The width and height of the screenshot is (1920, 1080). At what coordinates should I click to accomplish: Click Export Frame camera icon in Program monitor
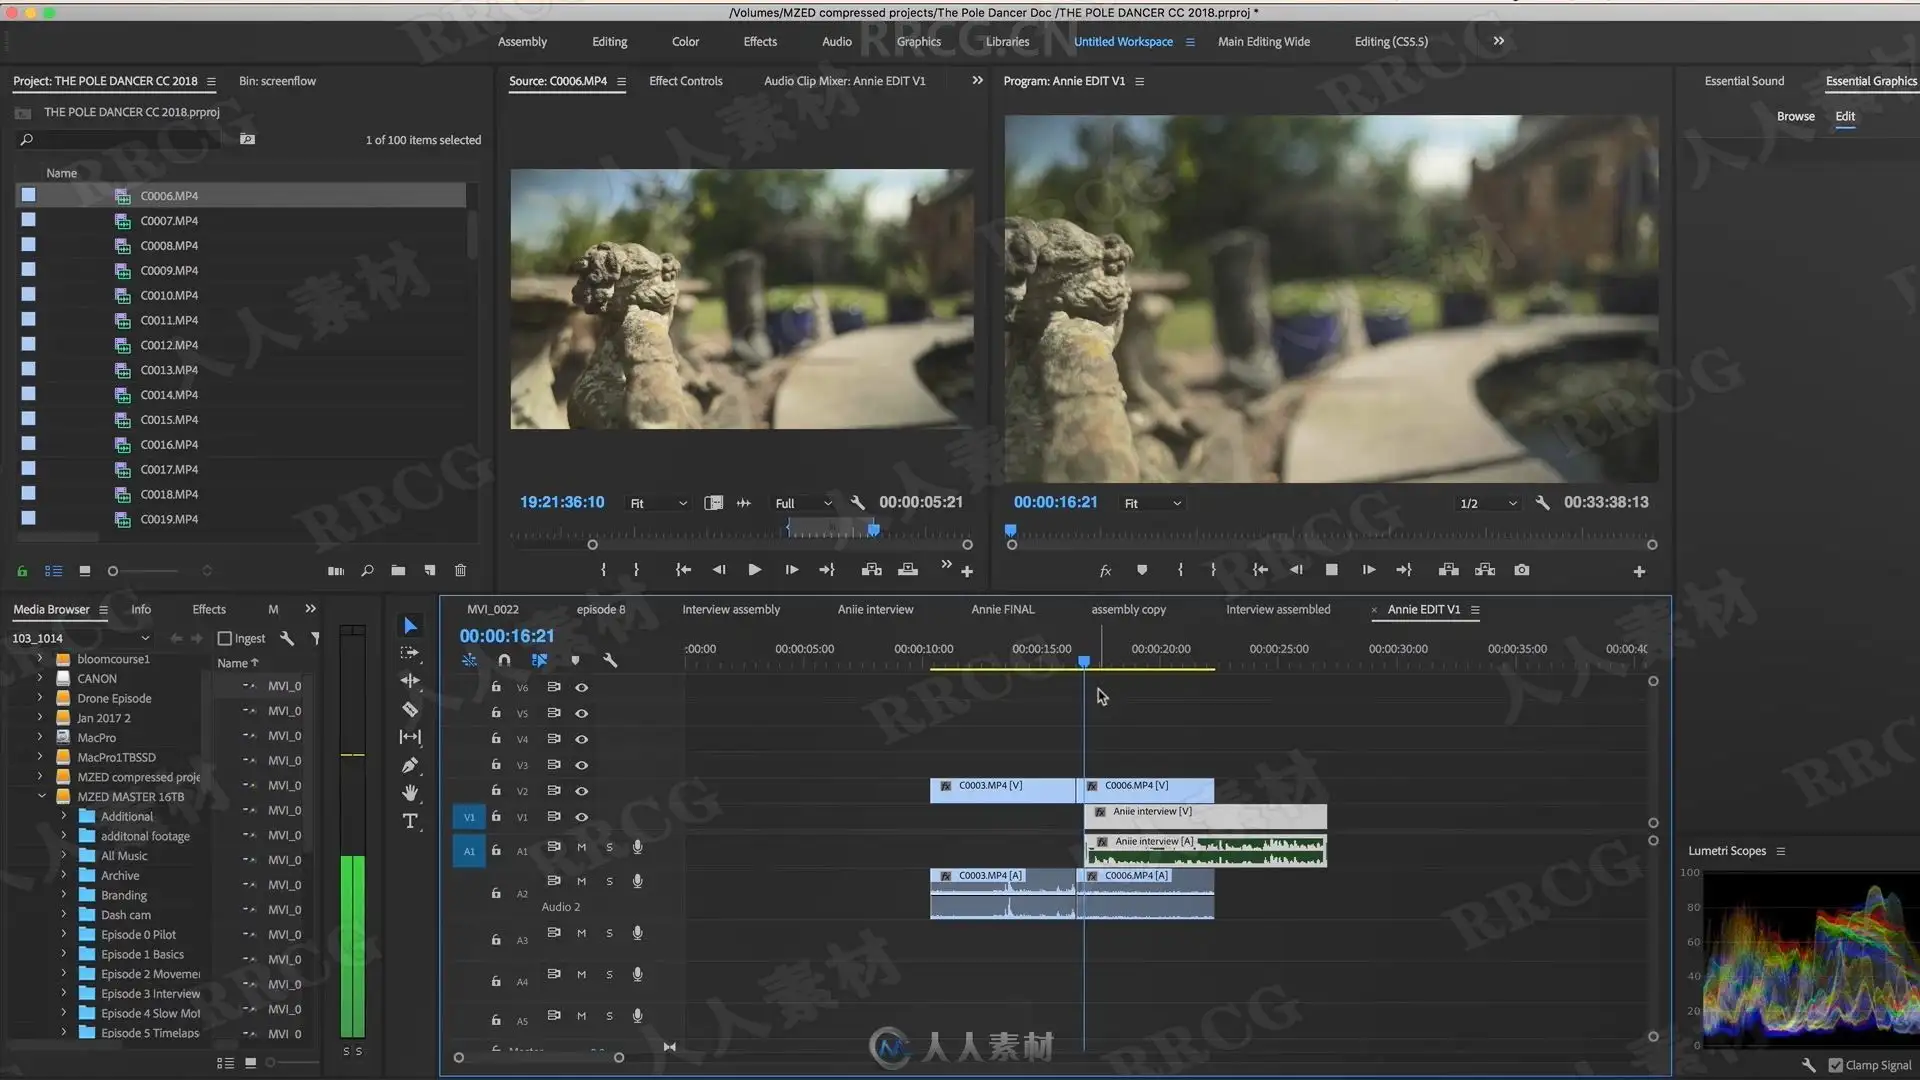click(x=1521, y=570)
